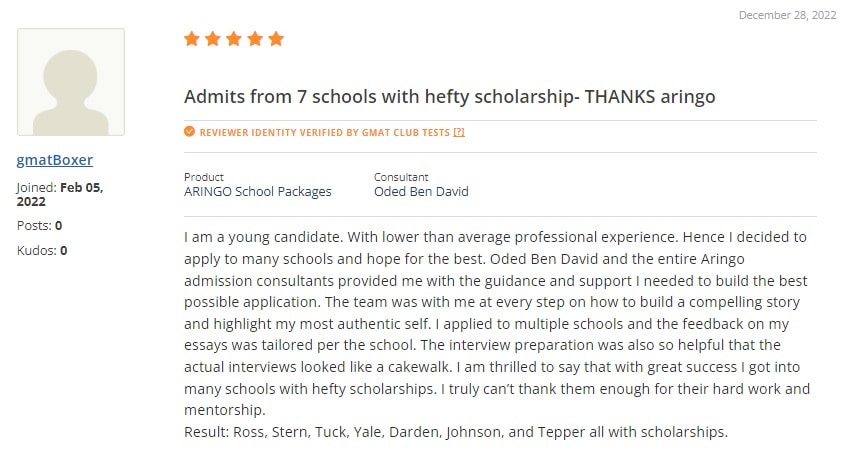Click the third orange rating star
This screenshot has width=845, height=450.
[x=234, y=39]
